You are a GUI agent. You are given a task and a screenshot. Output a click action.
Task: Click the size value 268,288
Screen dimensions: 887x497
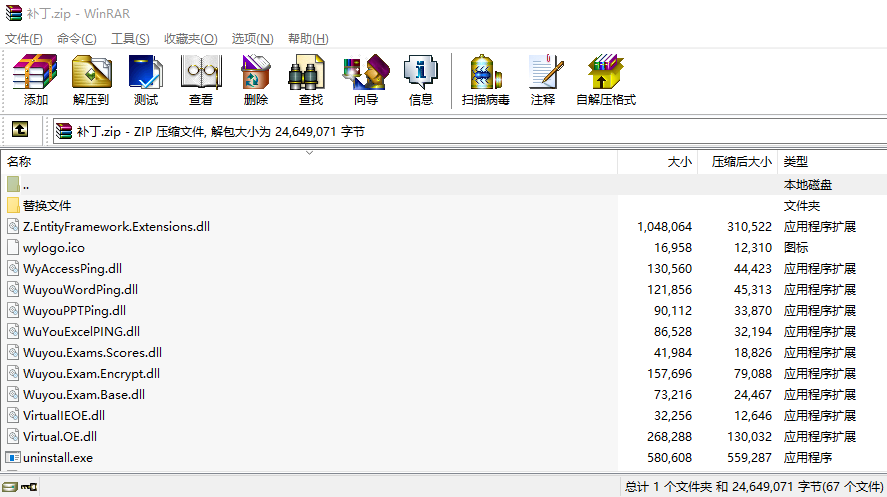669,437
